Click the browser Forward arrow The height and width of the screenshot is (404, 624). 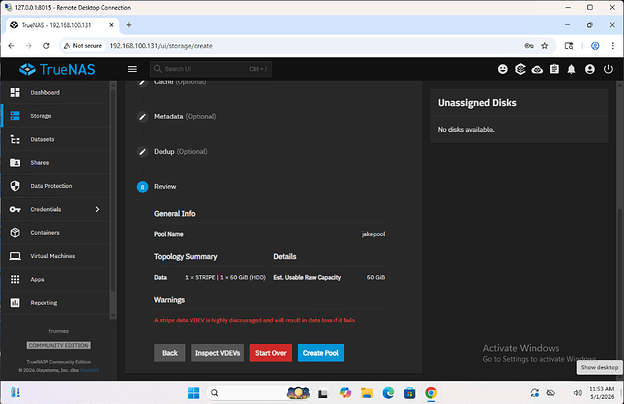[29, 46]
